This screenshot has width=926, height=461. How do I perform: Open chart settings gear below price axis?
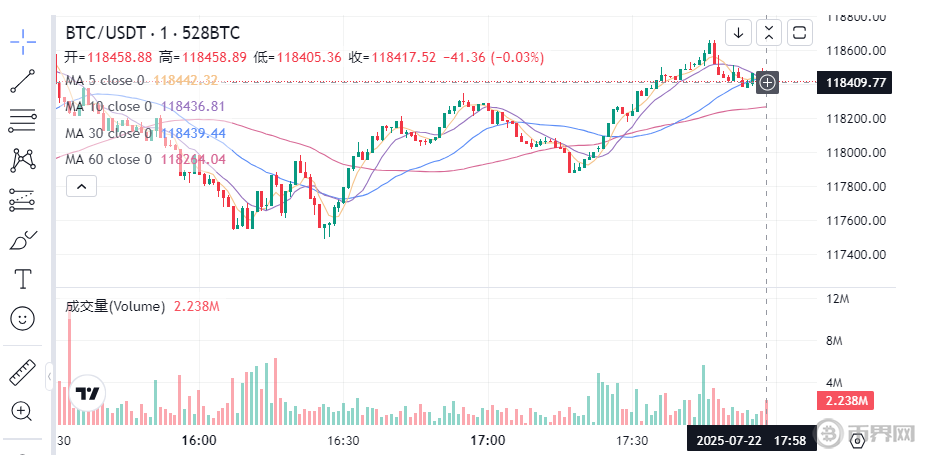pos(858,440)
